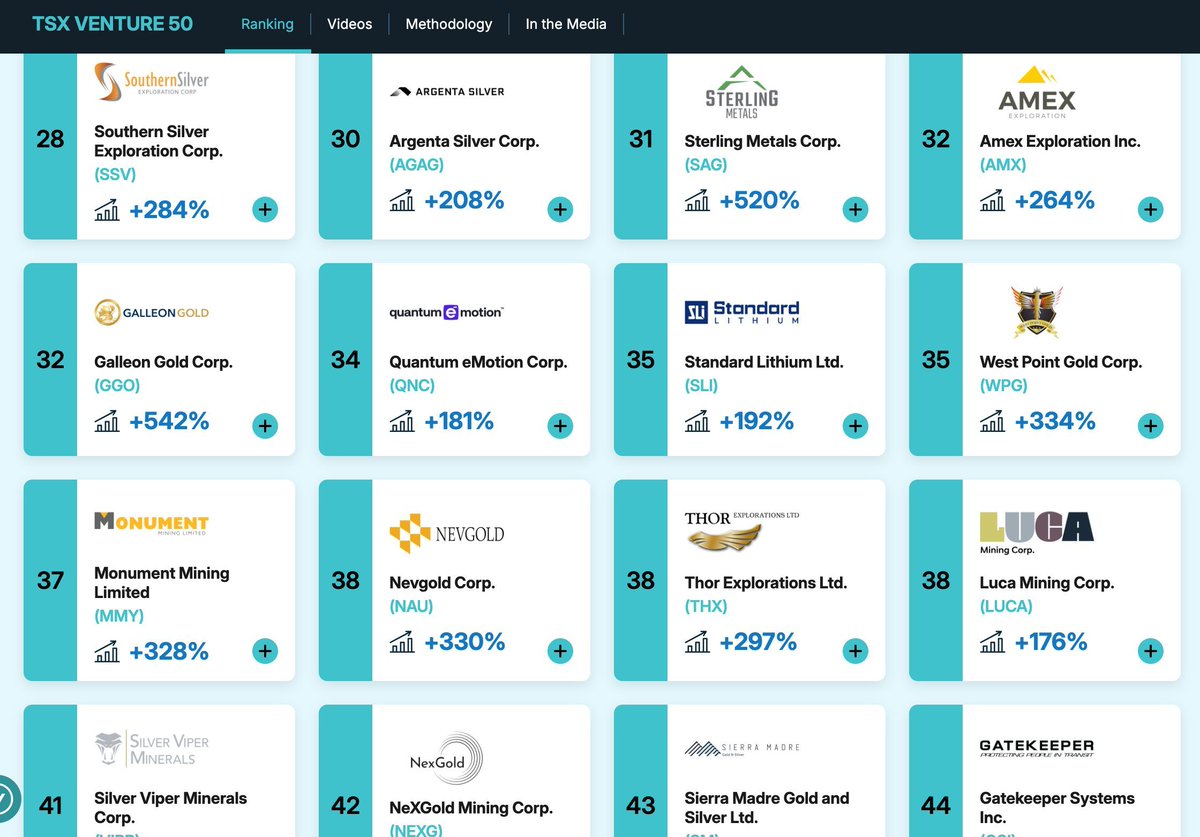Click the West Point Gold crest logo
Viewport: 1200px width, 837px height.
(x=1037, y=313)
